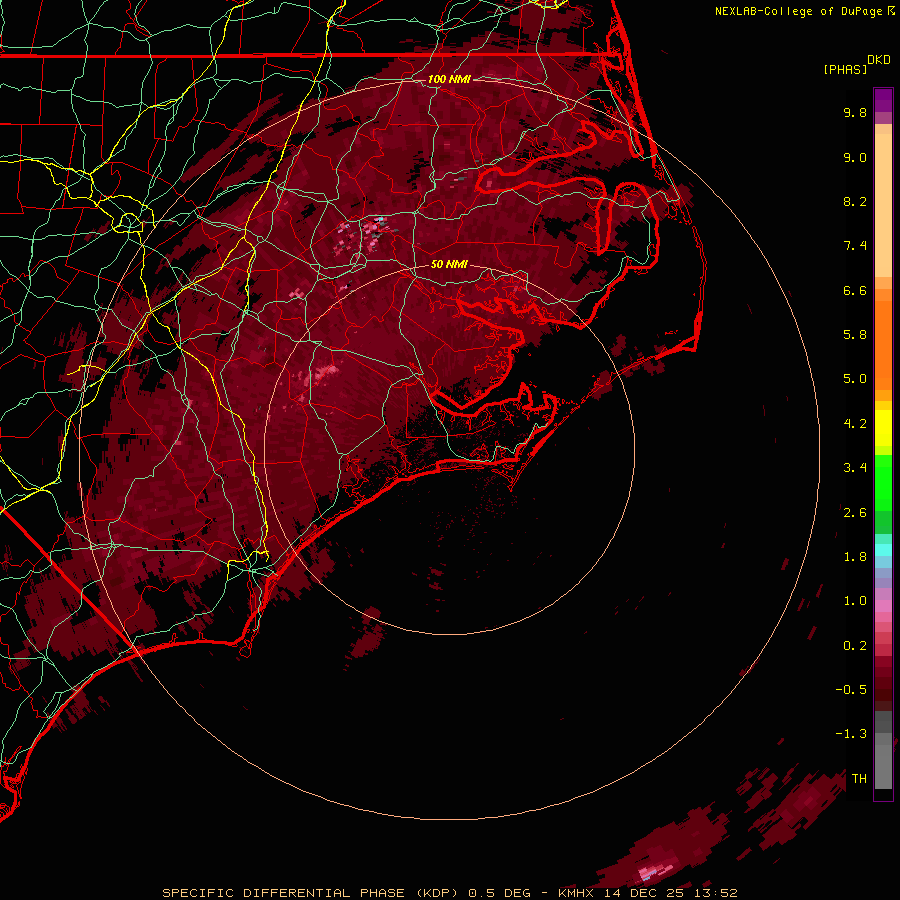
Task: Click the 0.2 value on the scale
Action: click(855, 646)
